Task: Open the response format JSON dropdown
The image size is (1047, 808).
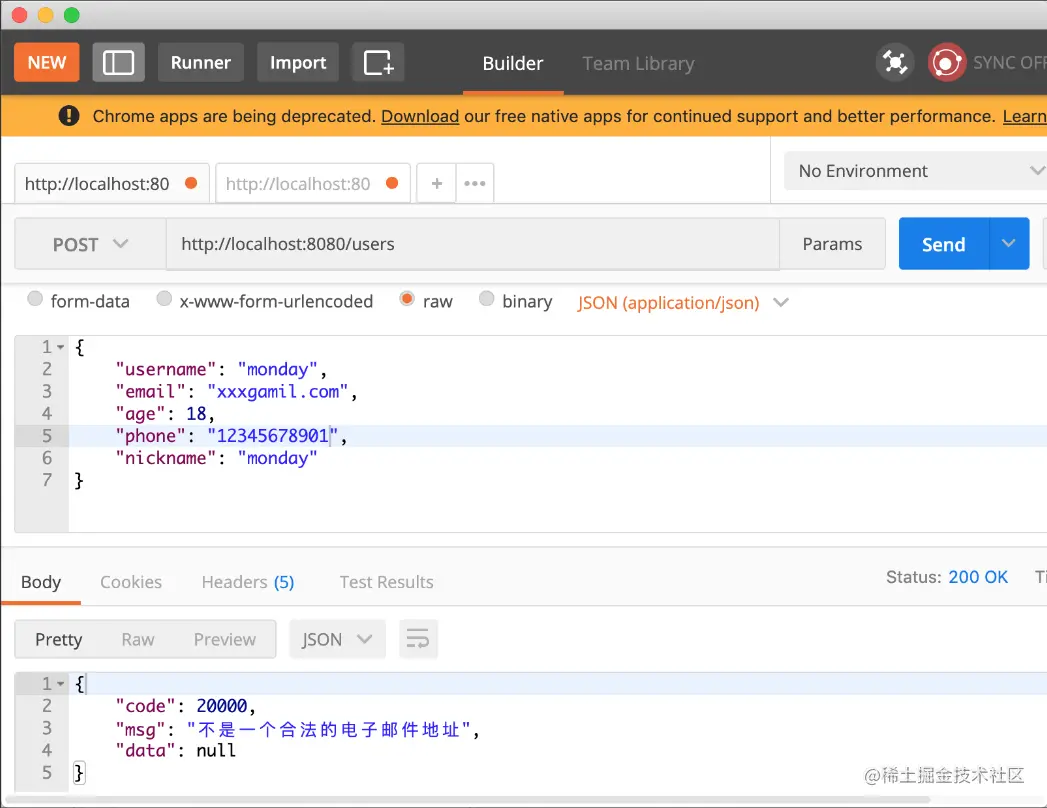Action: tap(337, 639)
